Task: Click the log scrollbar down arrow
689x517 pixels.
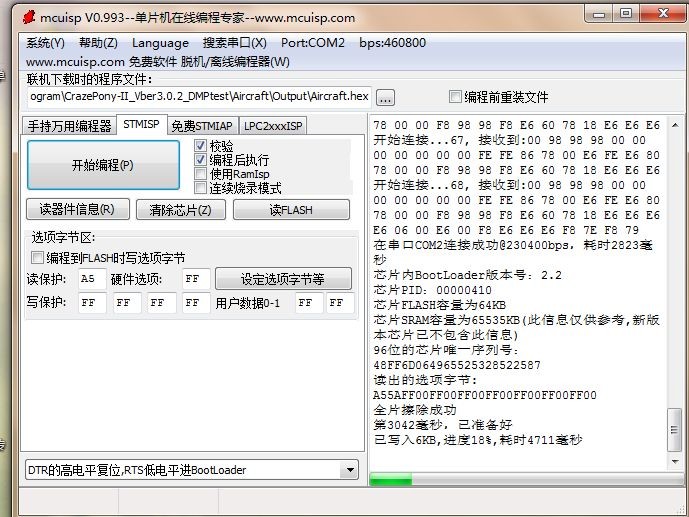Action: (674, 461)
